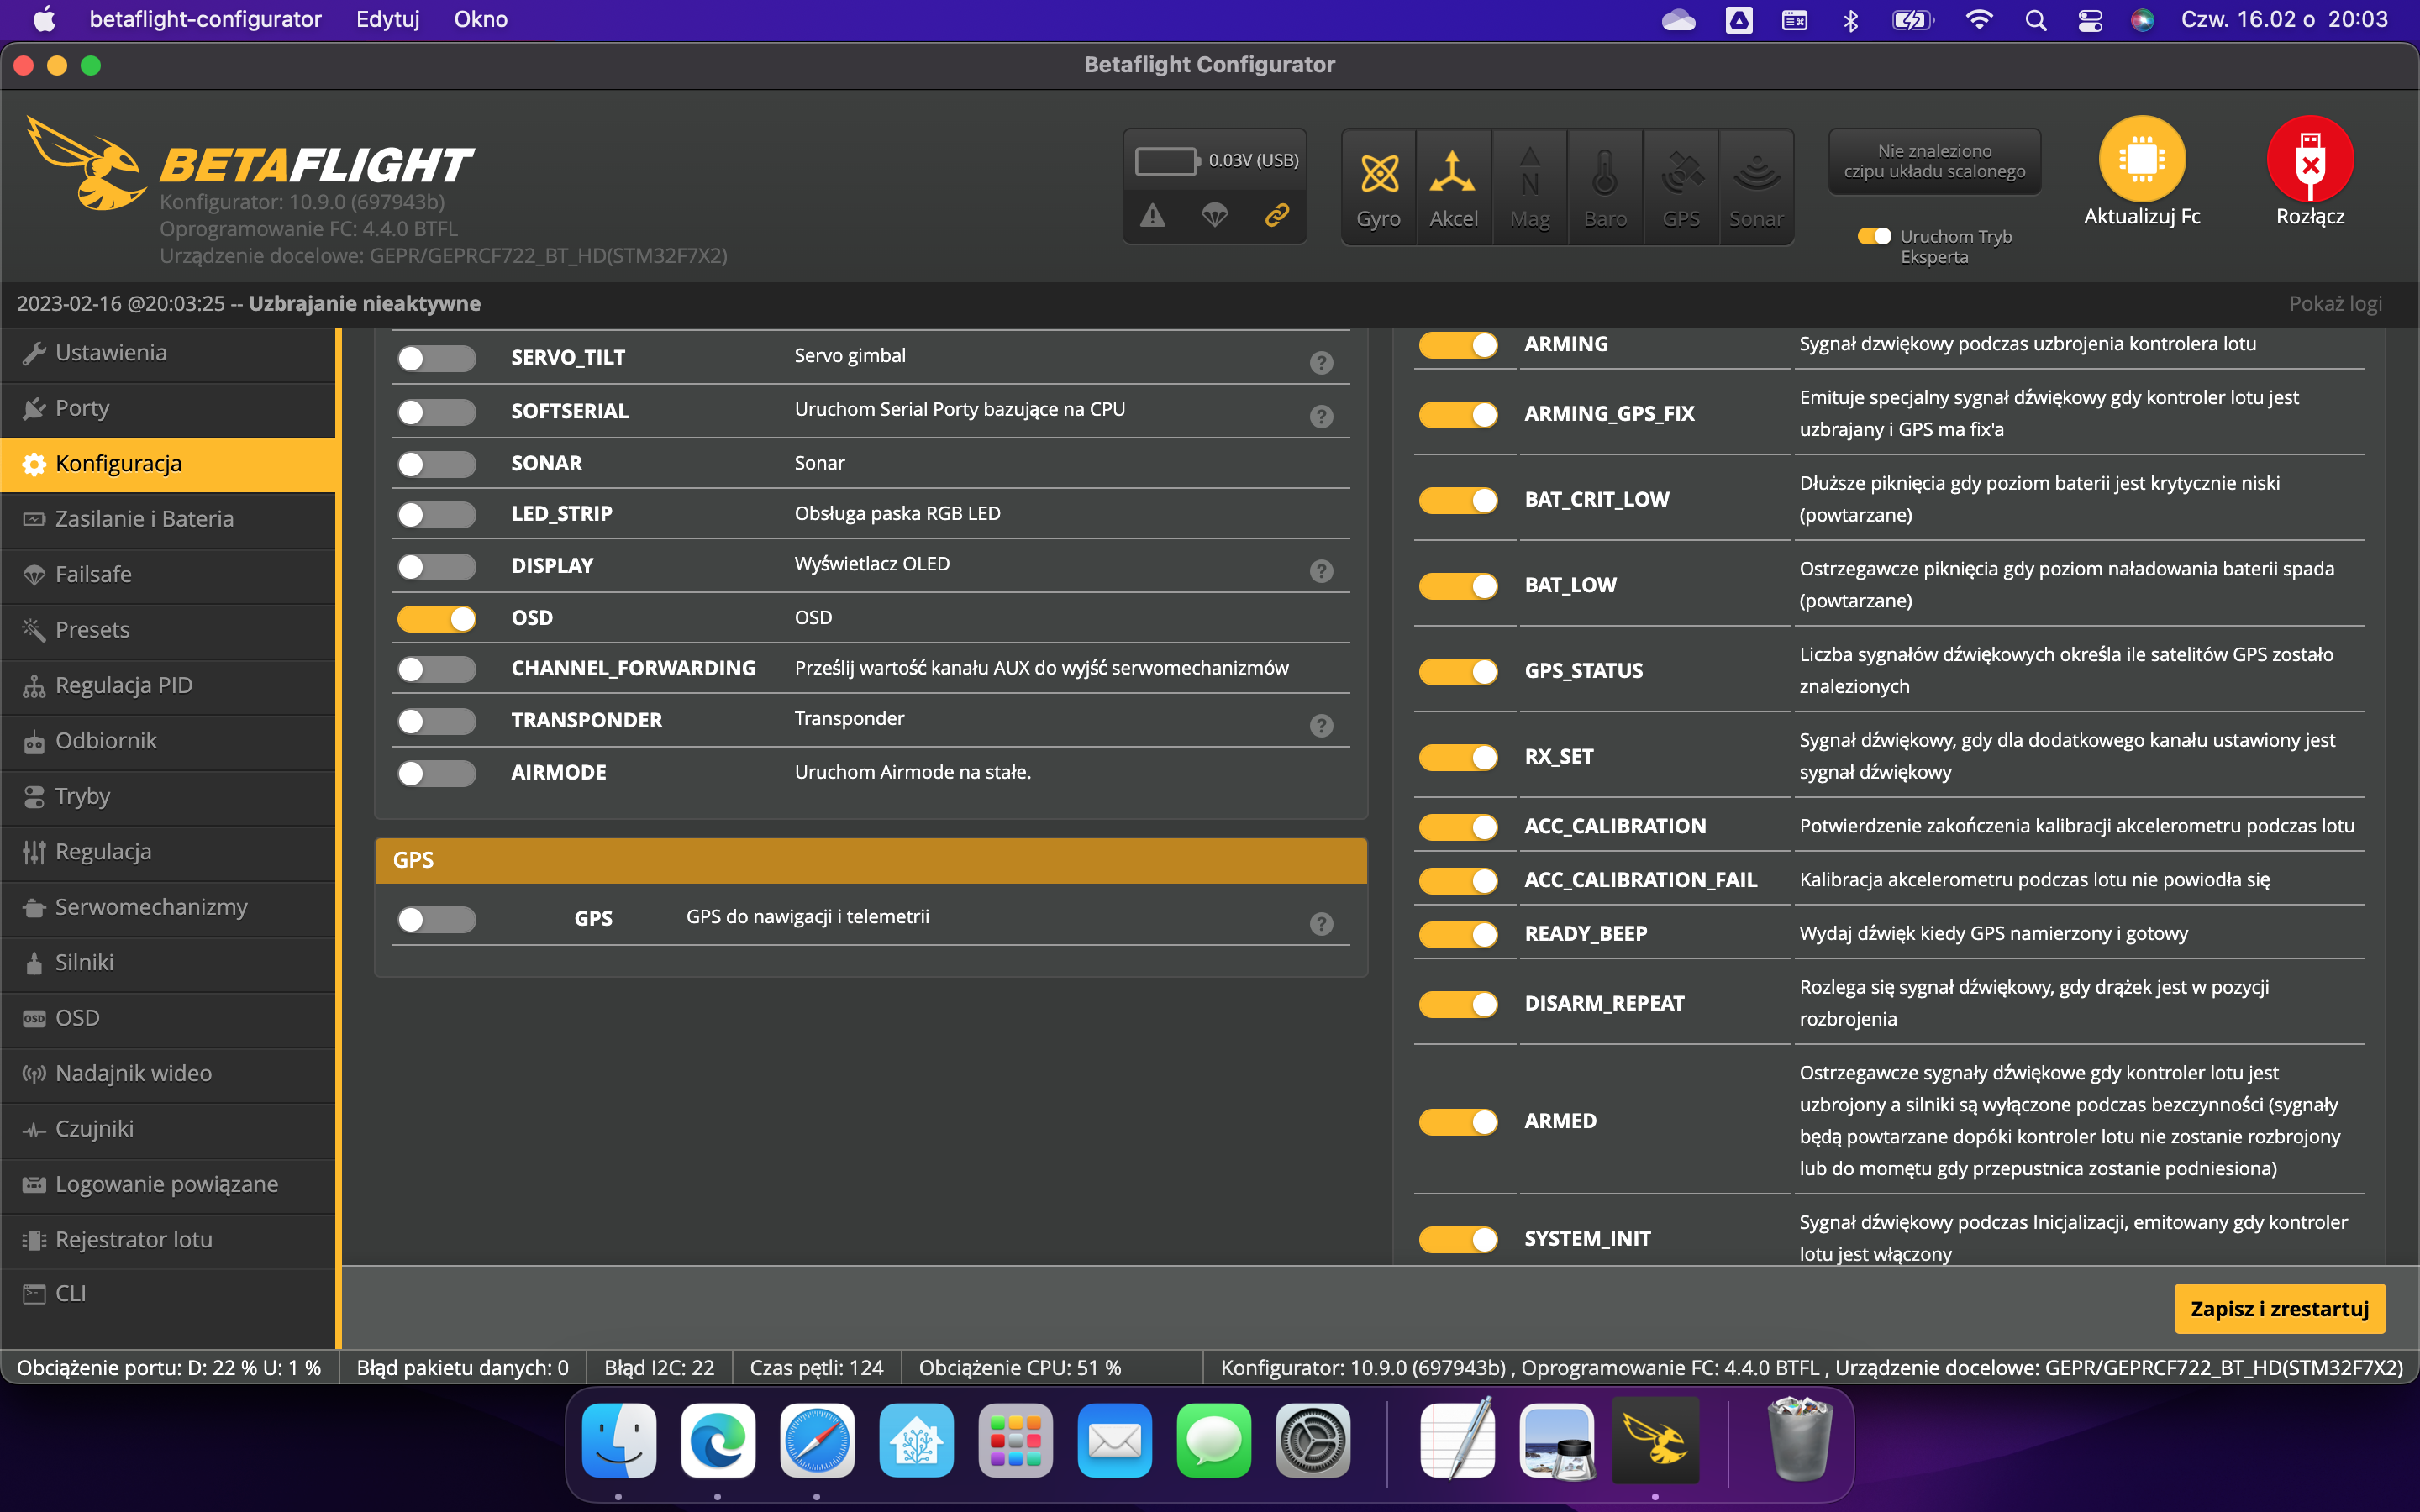Turn off the ARMING beeper toggle
This screenshot has height=1512, width=2420.
[x=1459, y=344]
